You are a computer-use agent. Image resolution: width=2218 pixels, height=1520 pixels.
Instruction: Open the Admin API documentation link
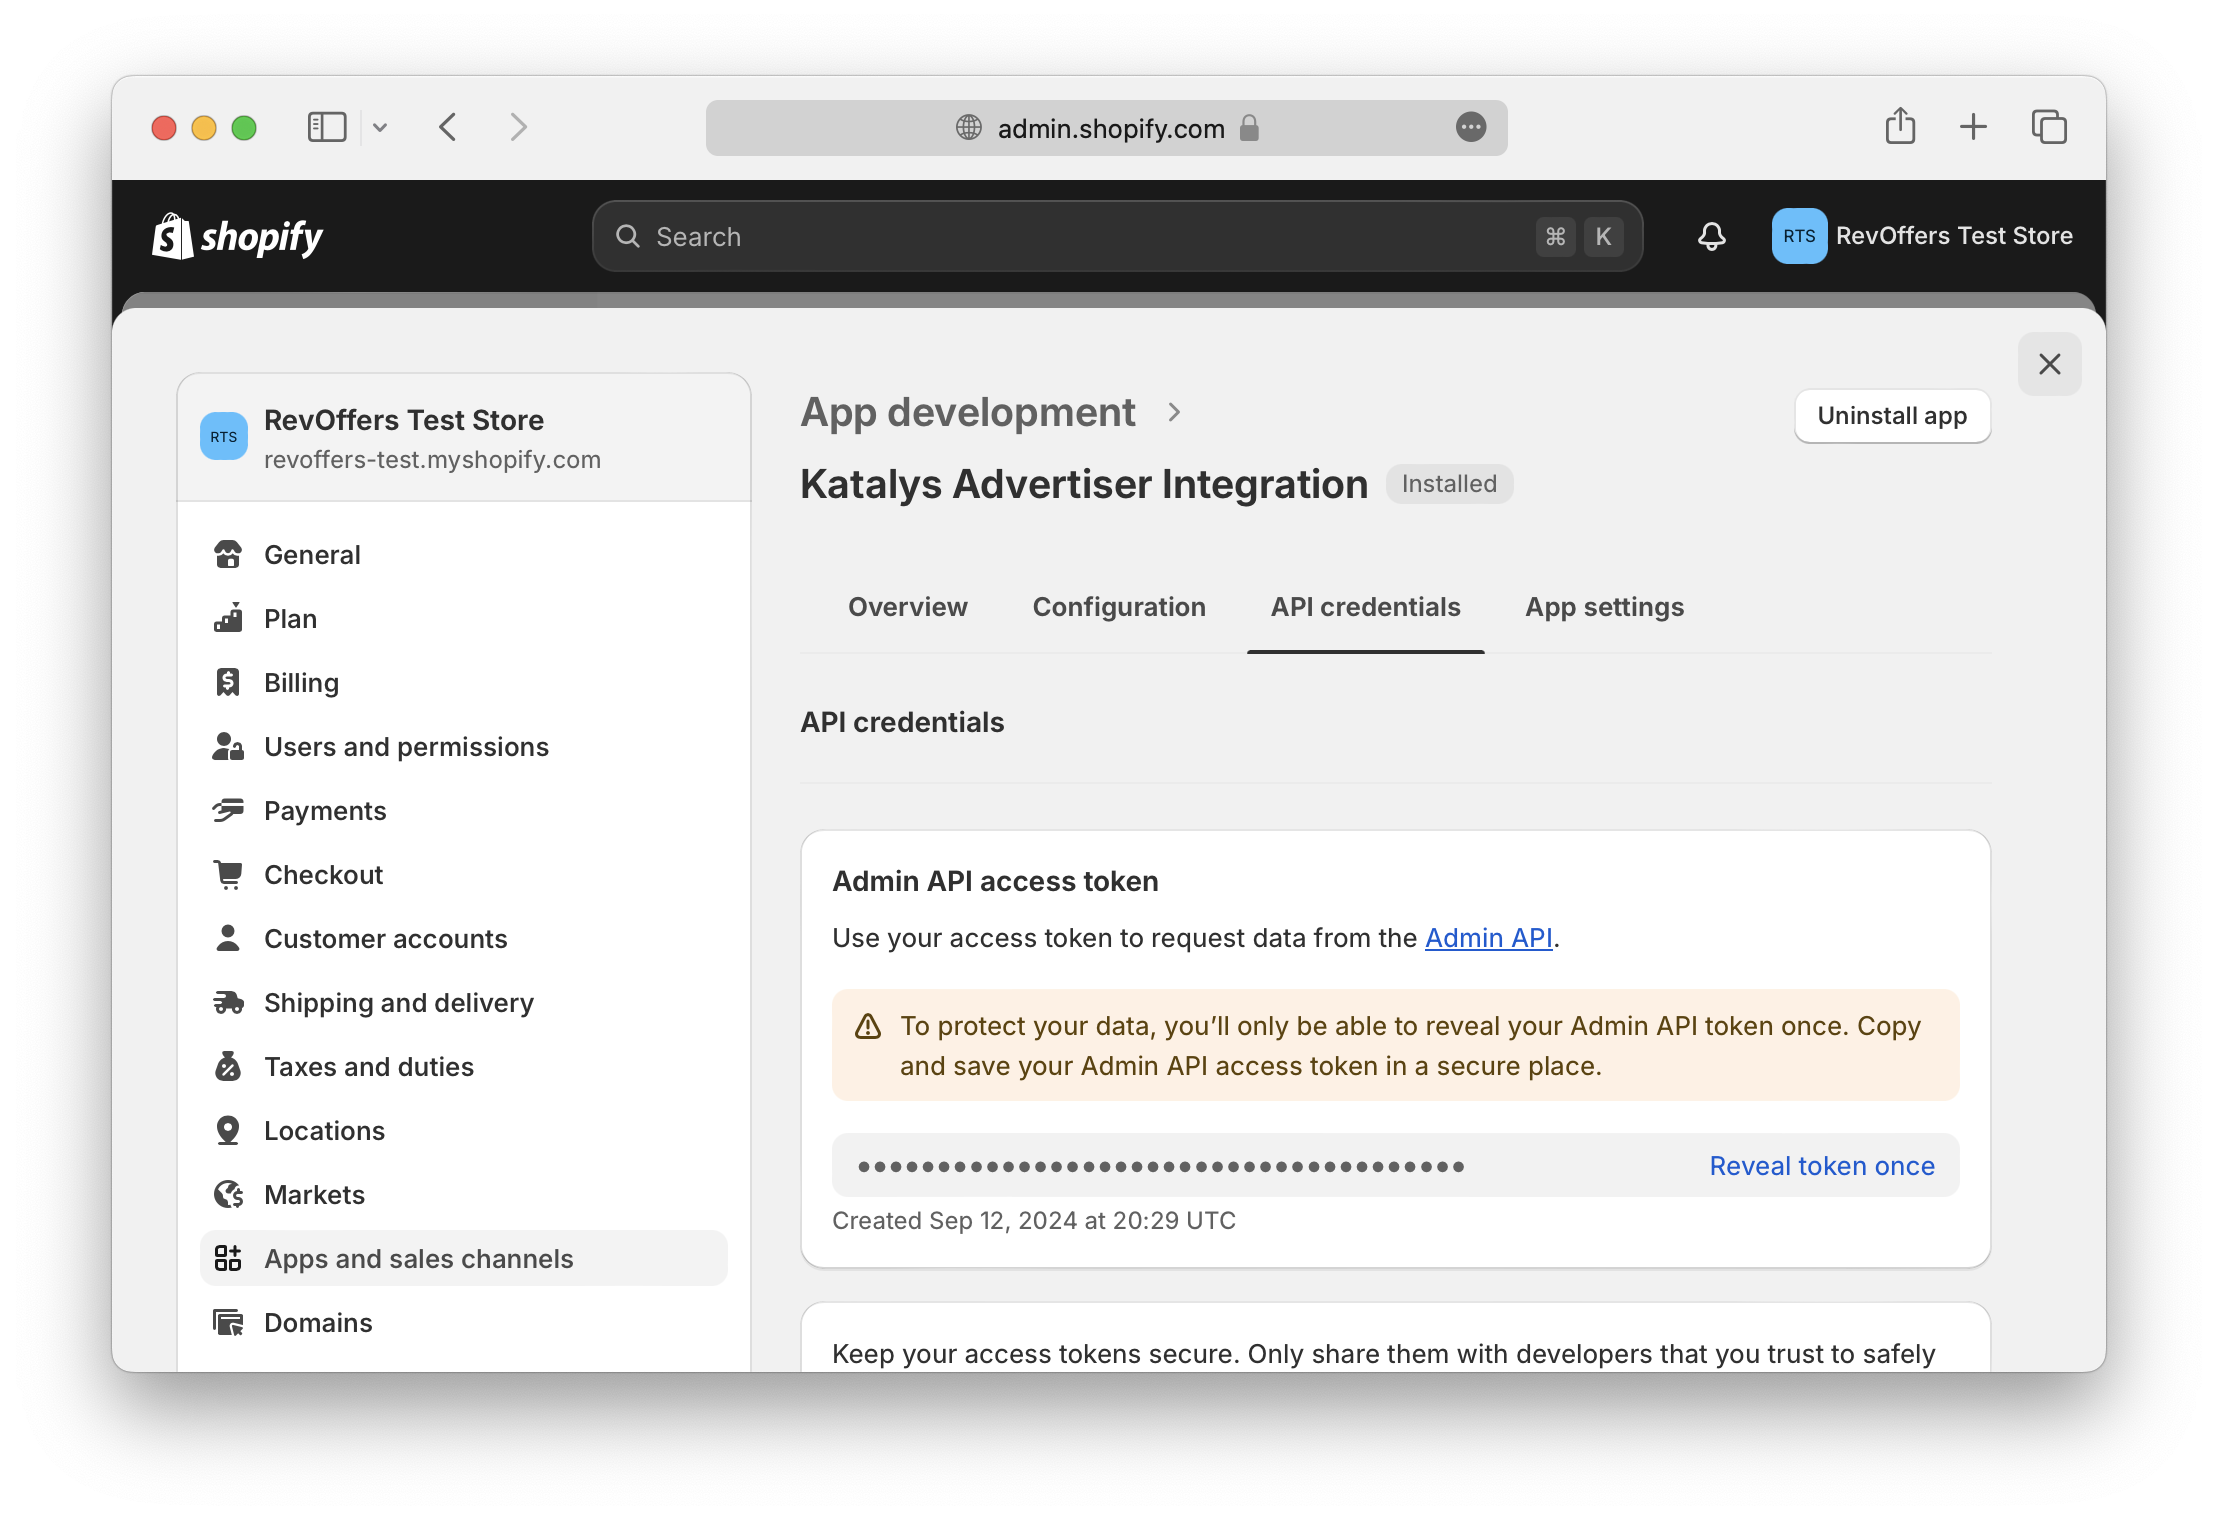click(x=1489, y=938)
